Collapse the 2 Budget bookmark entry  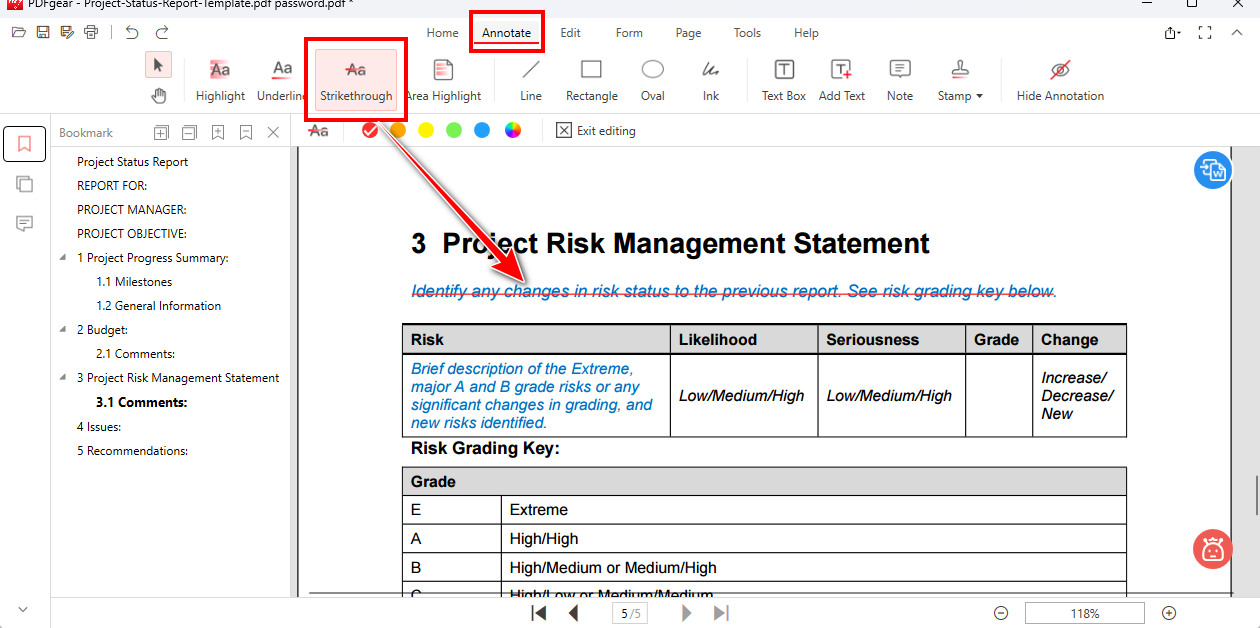[x=64, y=329]
